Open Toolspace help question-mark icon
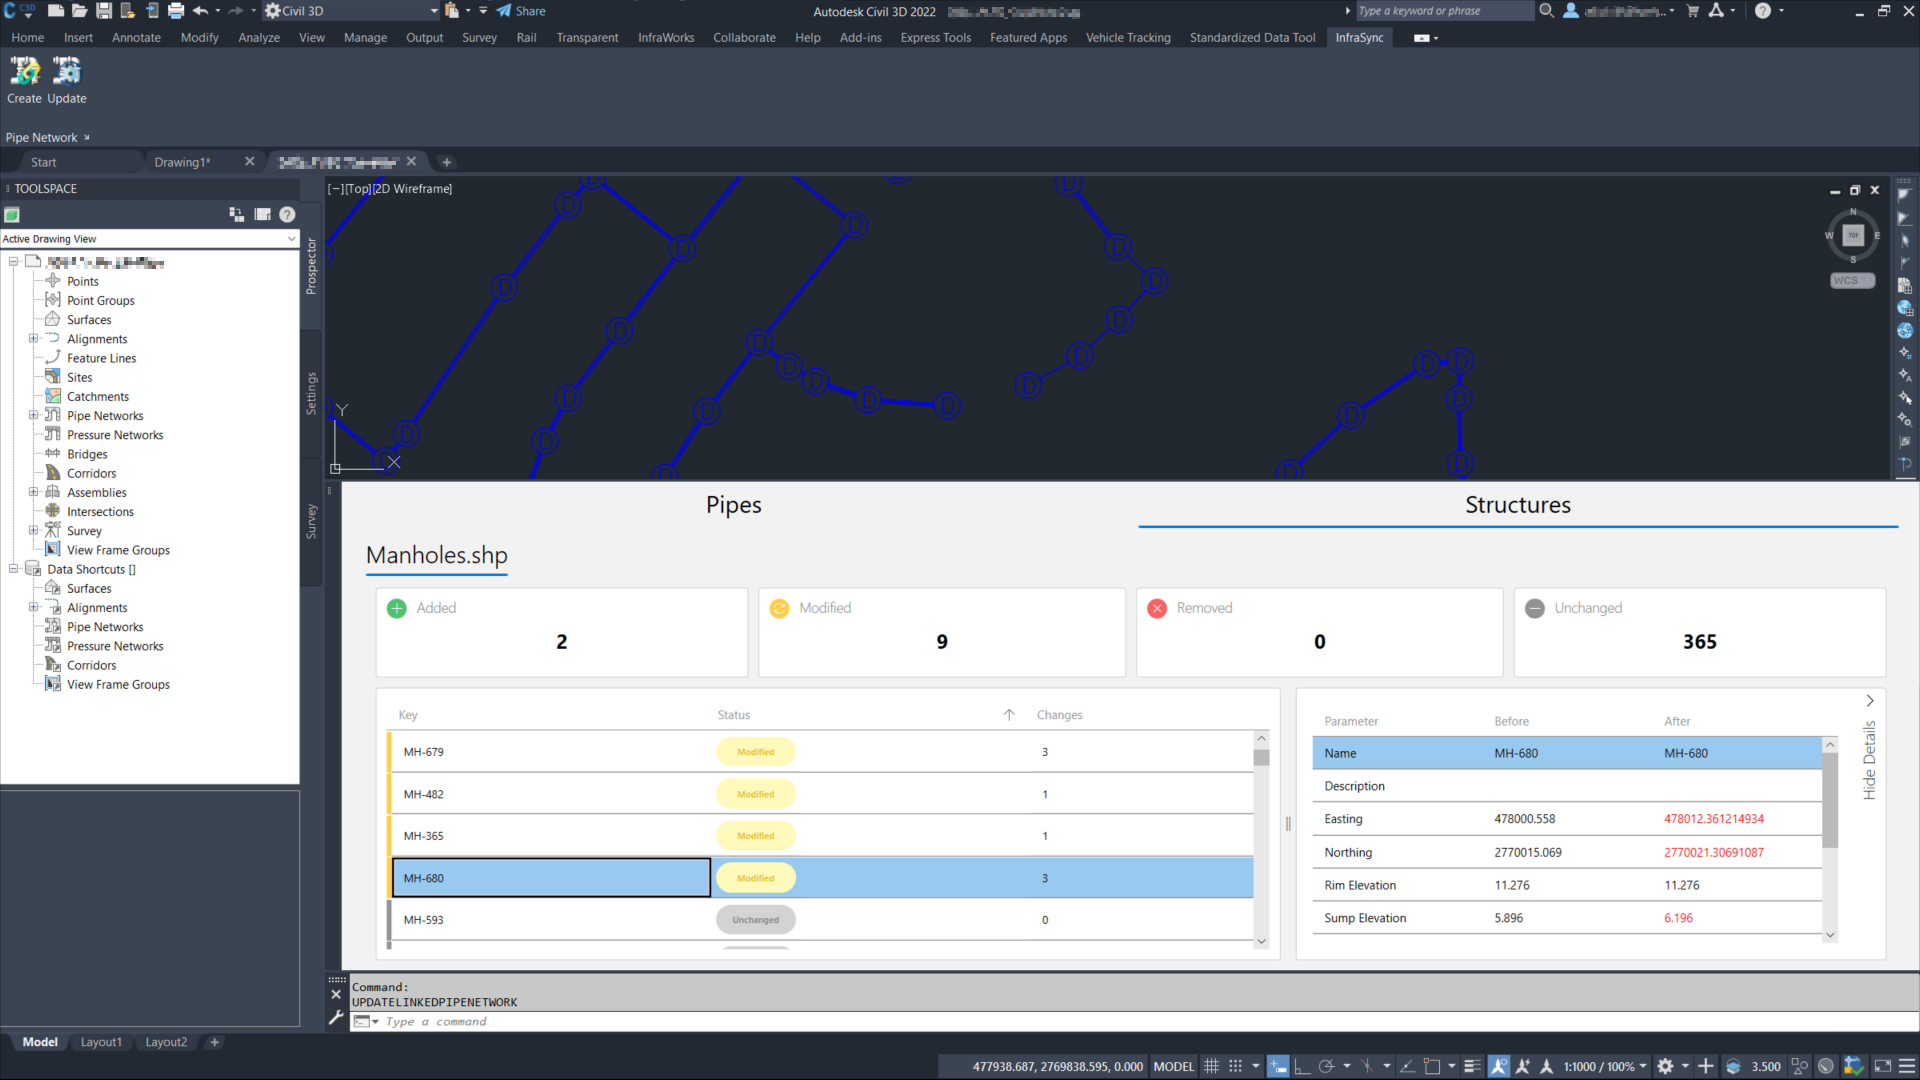Viewport: 1920px width, 1080px height. click(287, 214)
